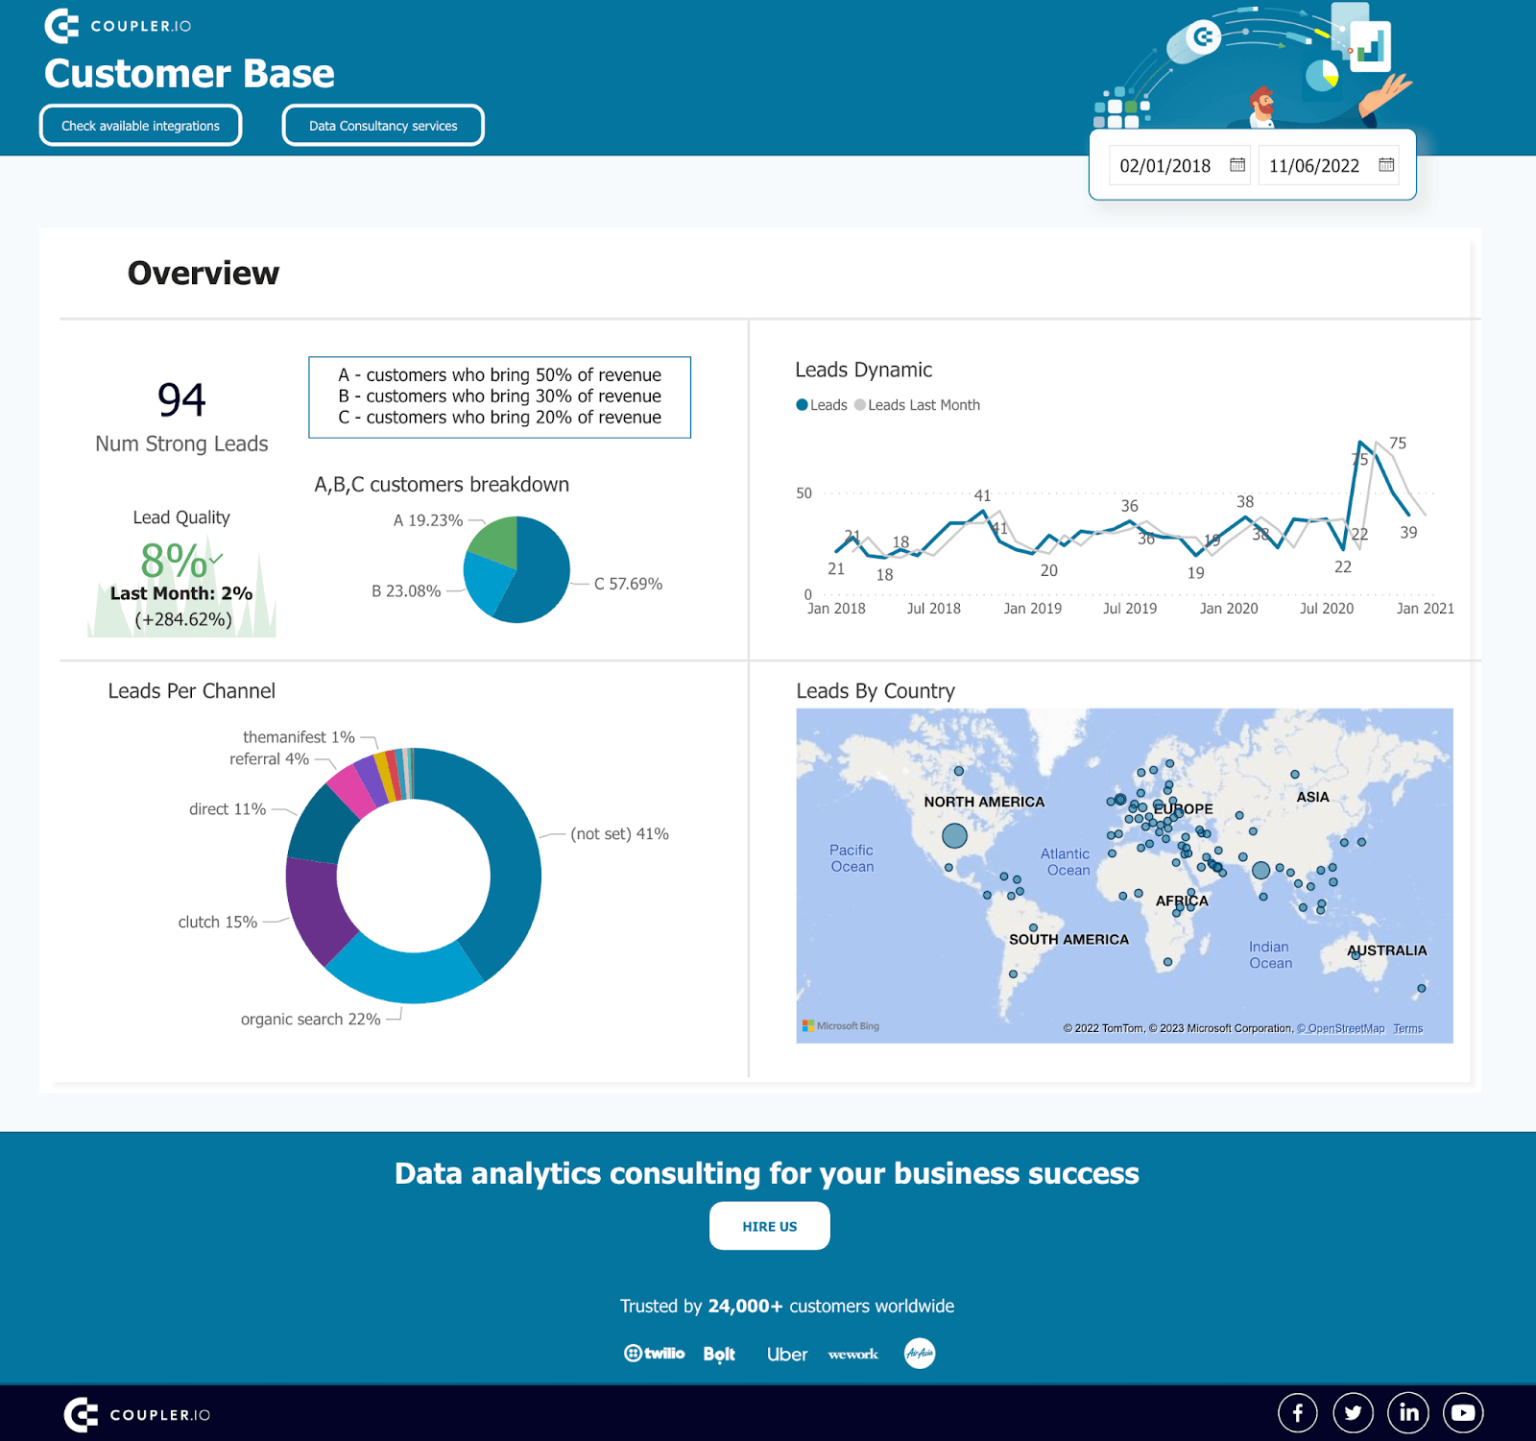Click the HIRE US button
1536x1441 pixels.
[x=769, y=1225]
